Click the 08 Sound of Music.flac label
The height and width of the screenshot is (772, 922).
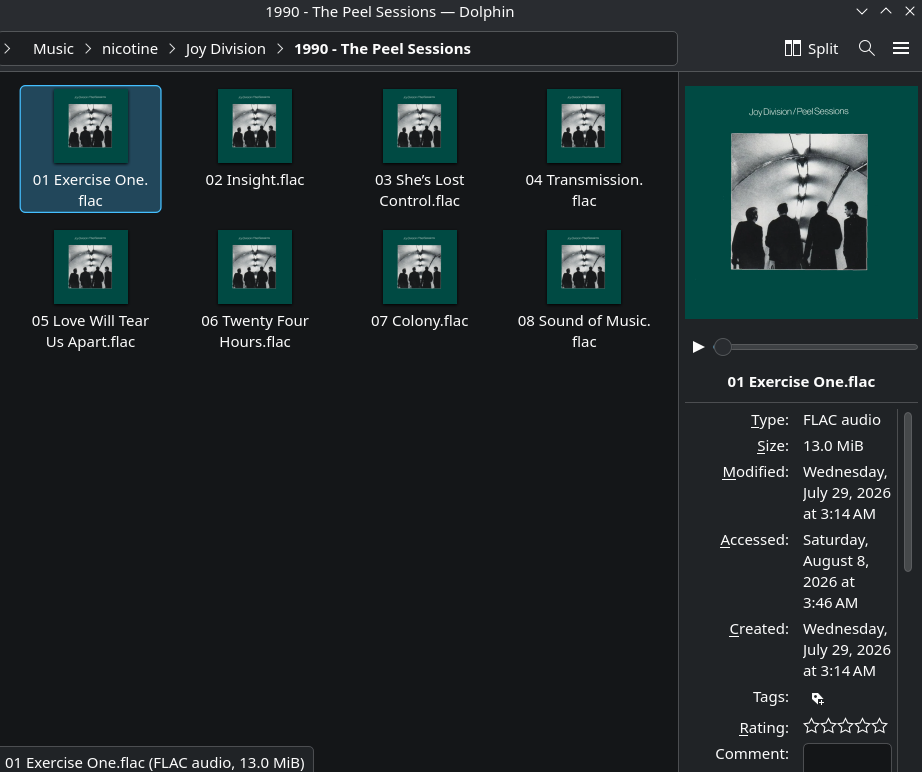point(584,331)
